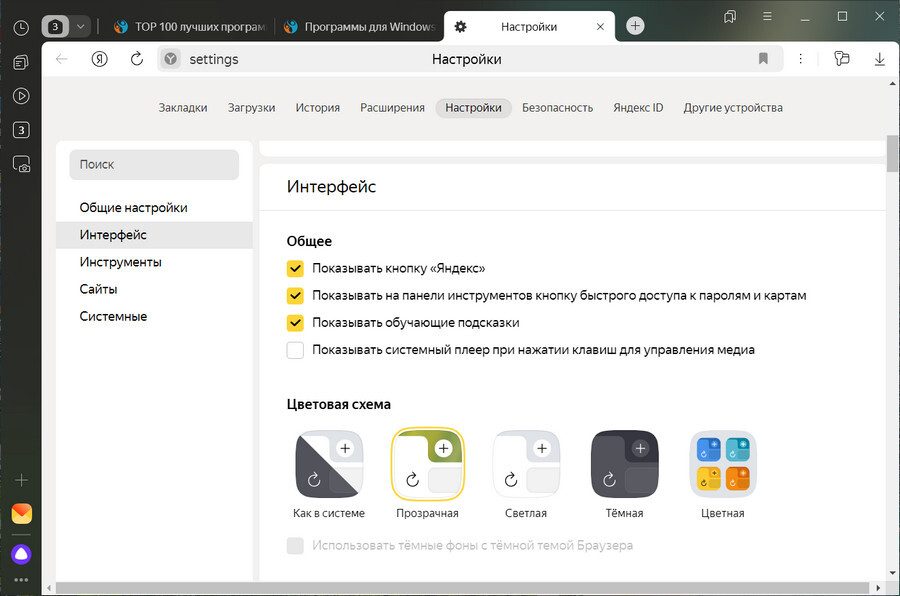The width and height of the screenshot is (900, 596).
Task: Click the horizontal scrollbar left arrow
Action: pos(49,588)
